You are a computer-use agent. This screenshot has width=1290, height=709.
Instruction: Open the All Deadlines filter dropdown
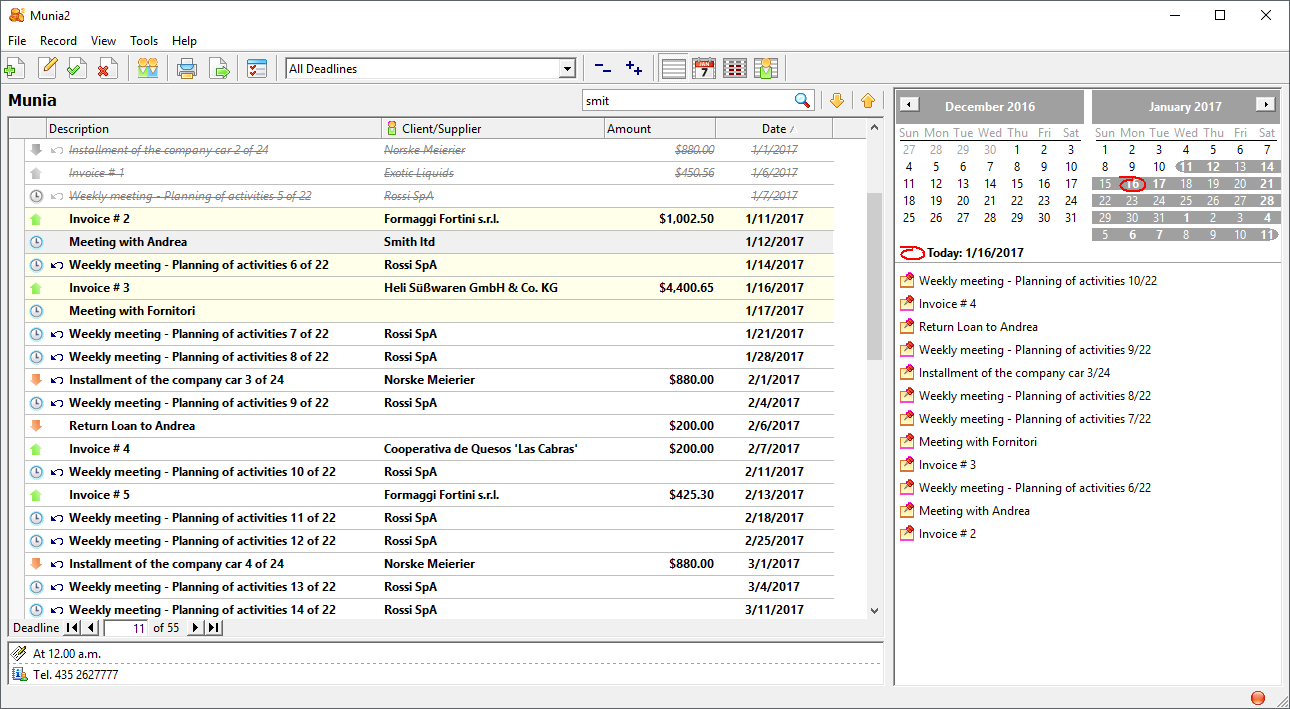[x=431, y=69]
